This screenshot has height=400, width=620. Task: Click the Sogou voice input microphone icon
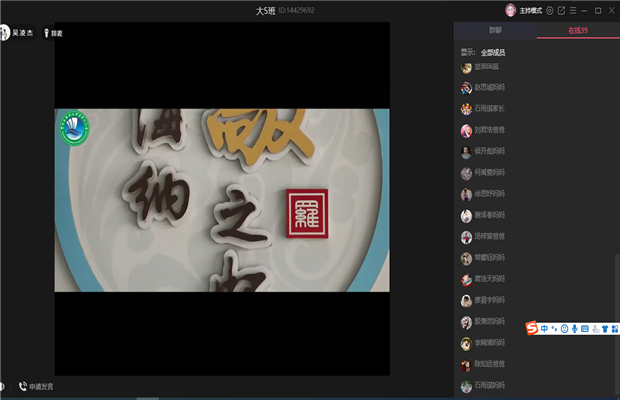tap(574, 329)
